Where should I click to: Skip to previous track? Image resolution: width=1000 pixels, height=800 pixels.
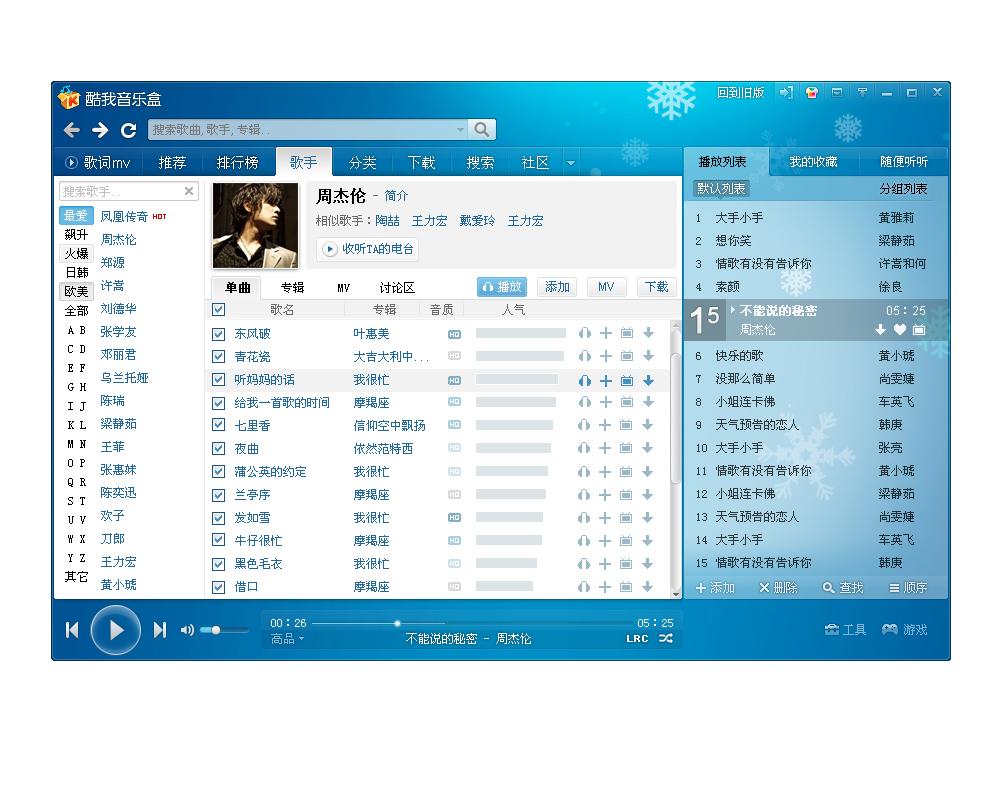pos(72,630)
